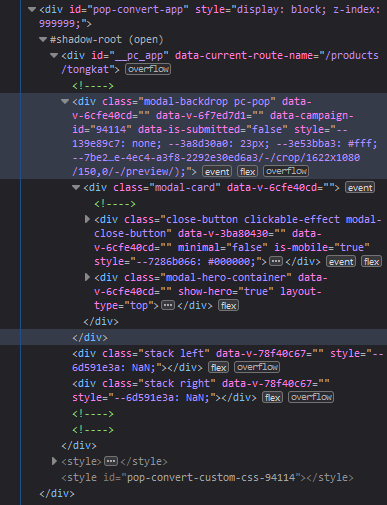Toggle flex badge on close-button div
Viewport: 387px width, 505px height.
[x=371, y=261]
